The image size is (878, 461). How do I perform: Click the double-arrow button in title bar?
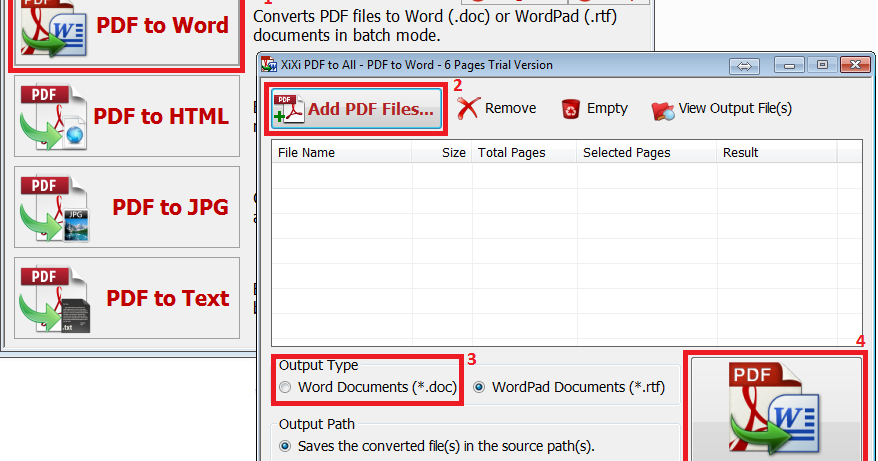pyautogui.click(x=744, y=66)
